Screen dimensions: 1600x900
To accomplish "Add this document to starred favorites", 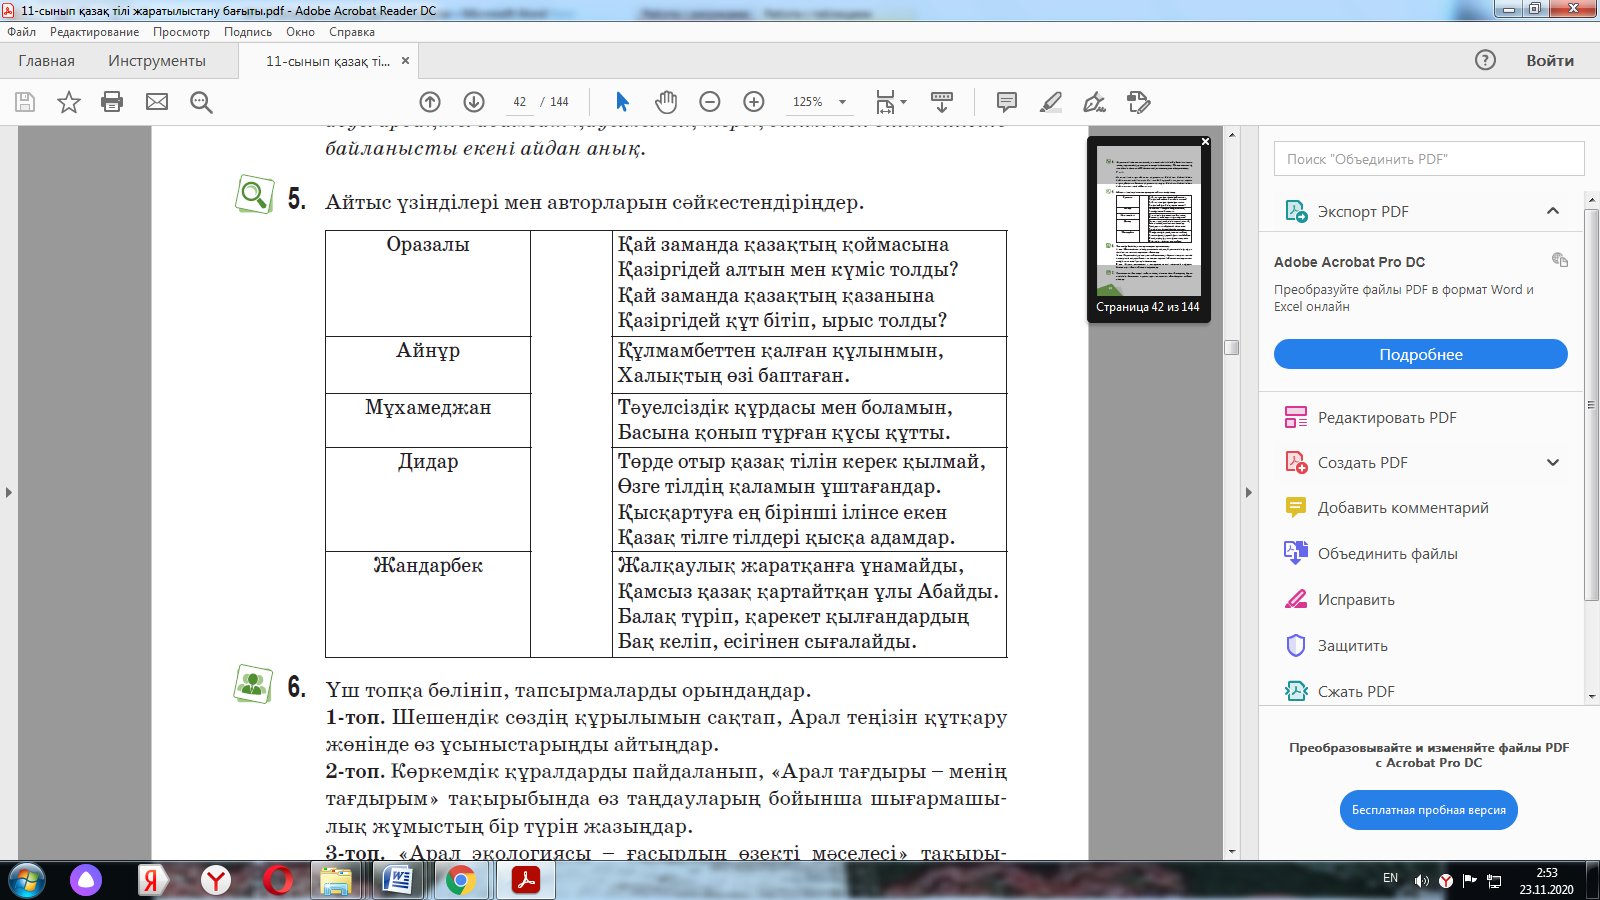I will (x=68, y=102).
